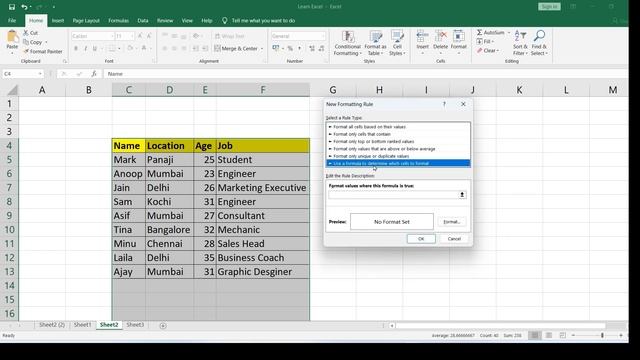Screen dimensions: 640x360
Task: Click the Job header cell
Action: tap(263, 146)
